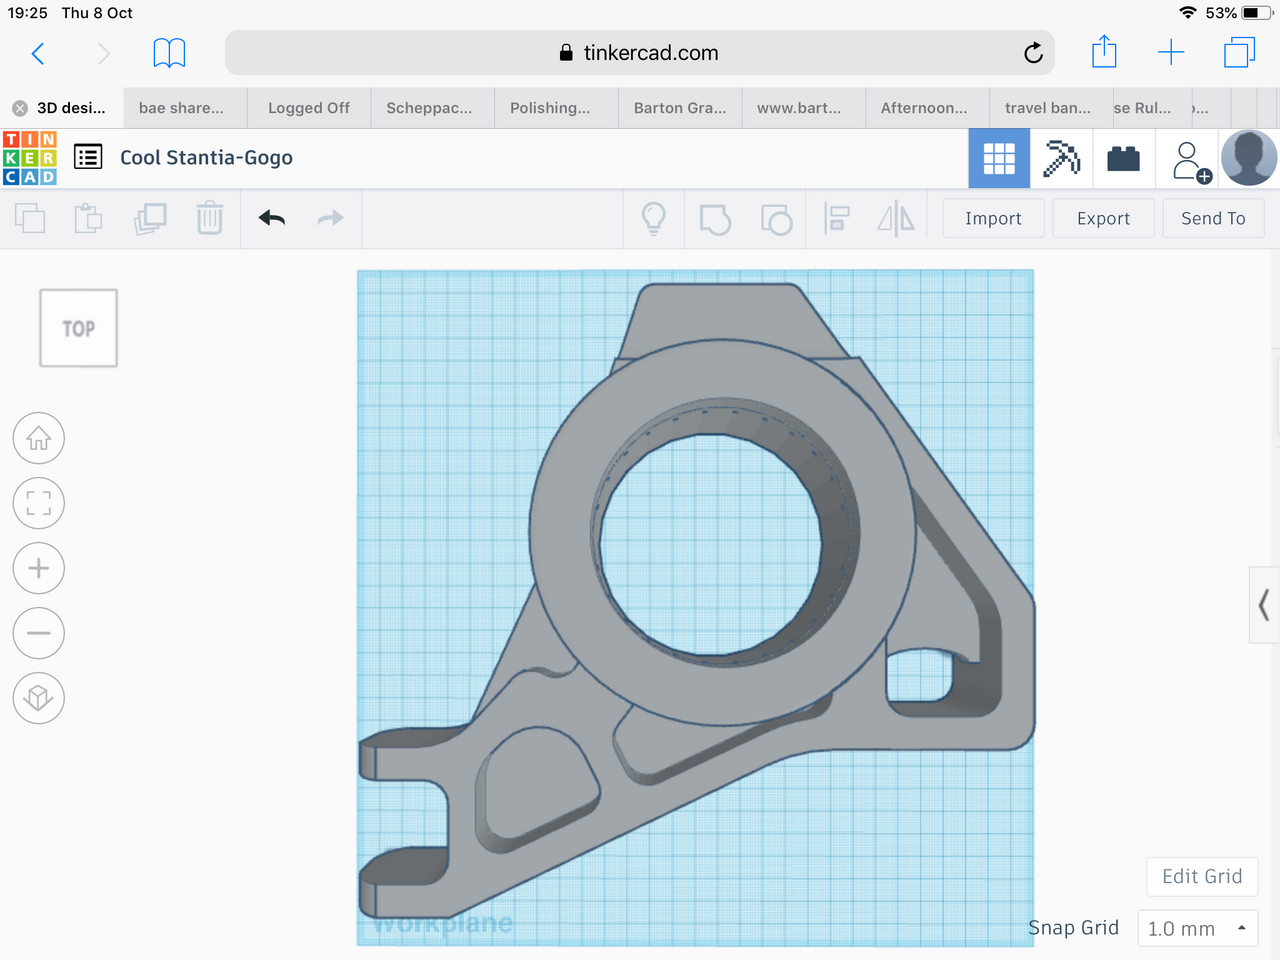The height and width of the screenshot is (960, 1280).
Task: Click the Import button
Action: 993,218
